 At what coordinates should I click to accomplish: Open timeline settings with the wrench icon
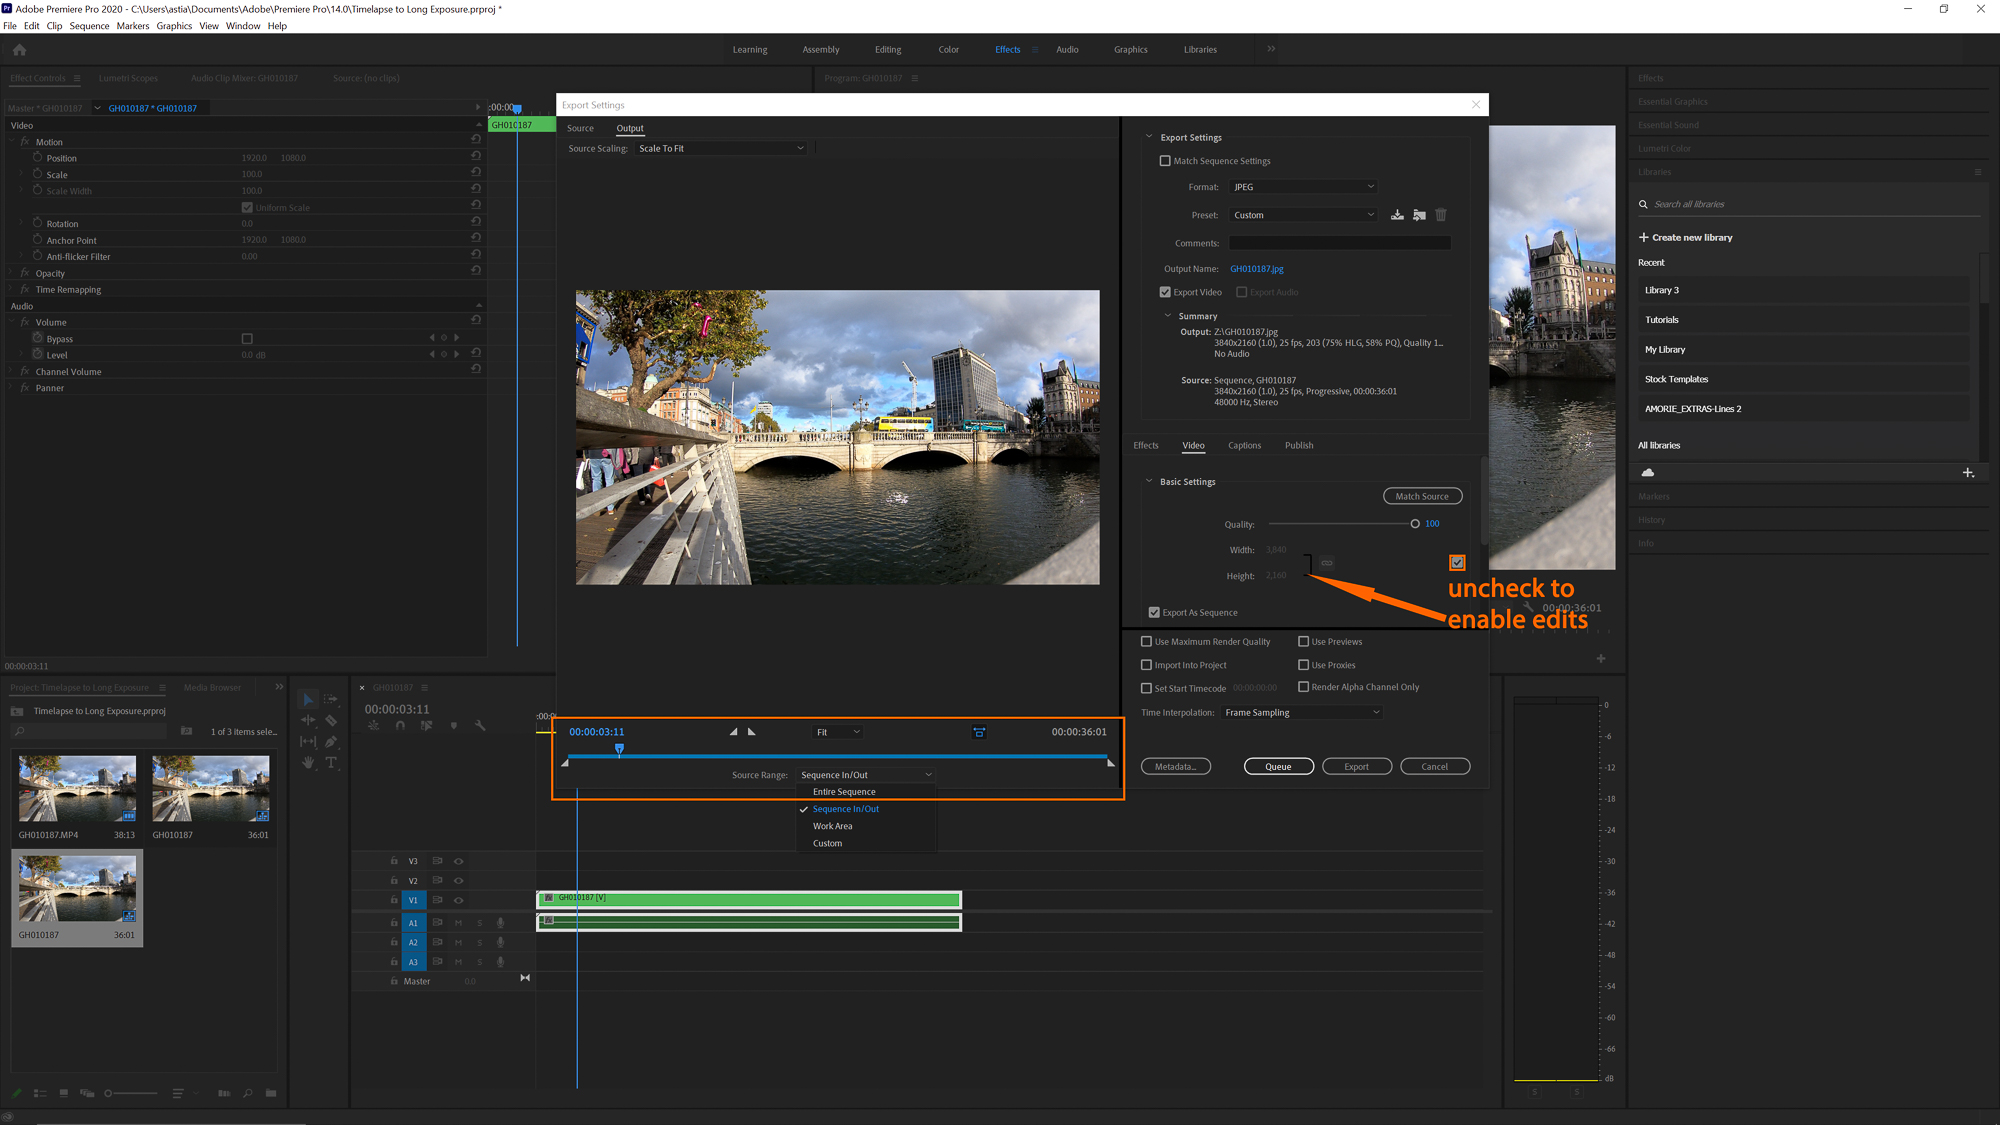[480, 726]
